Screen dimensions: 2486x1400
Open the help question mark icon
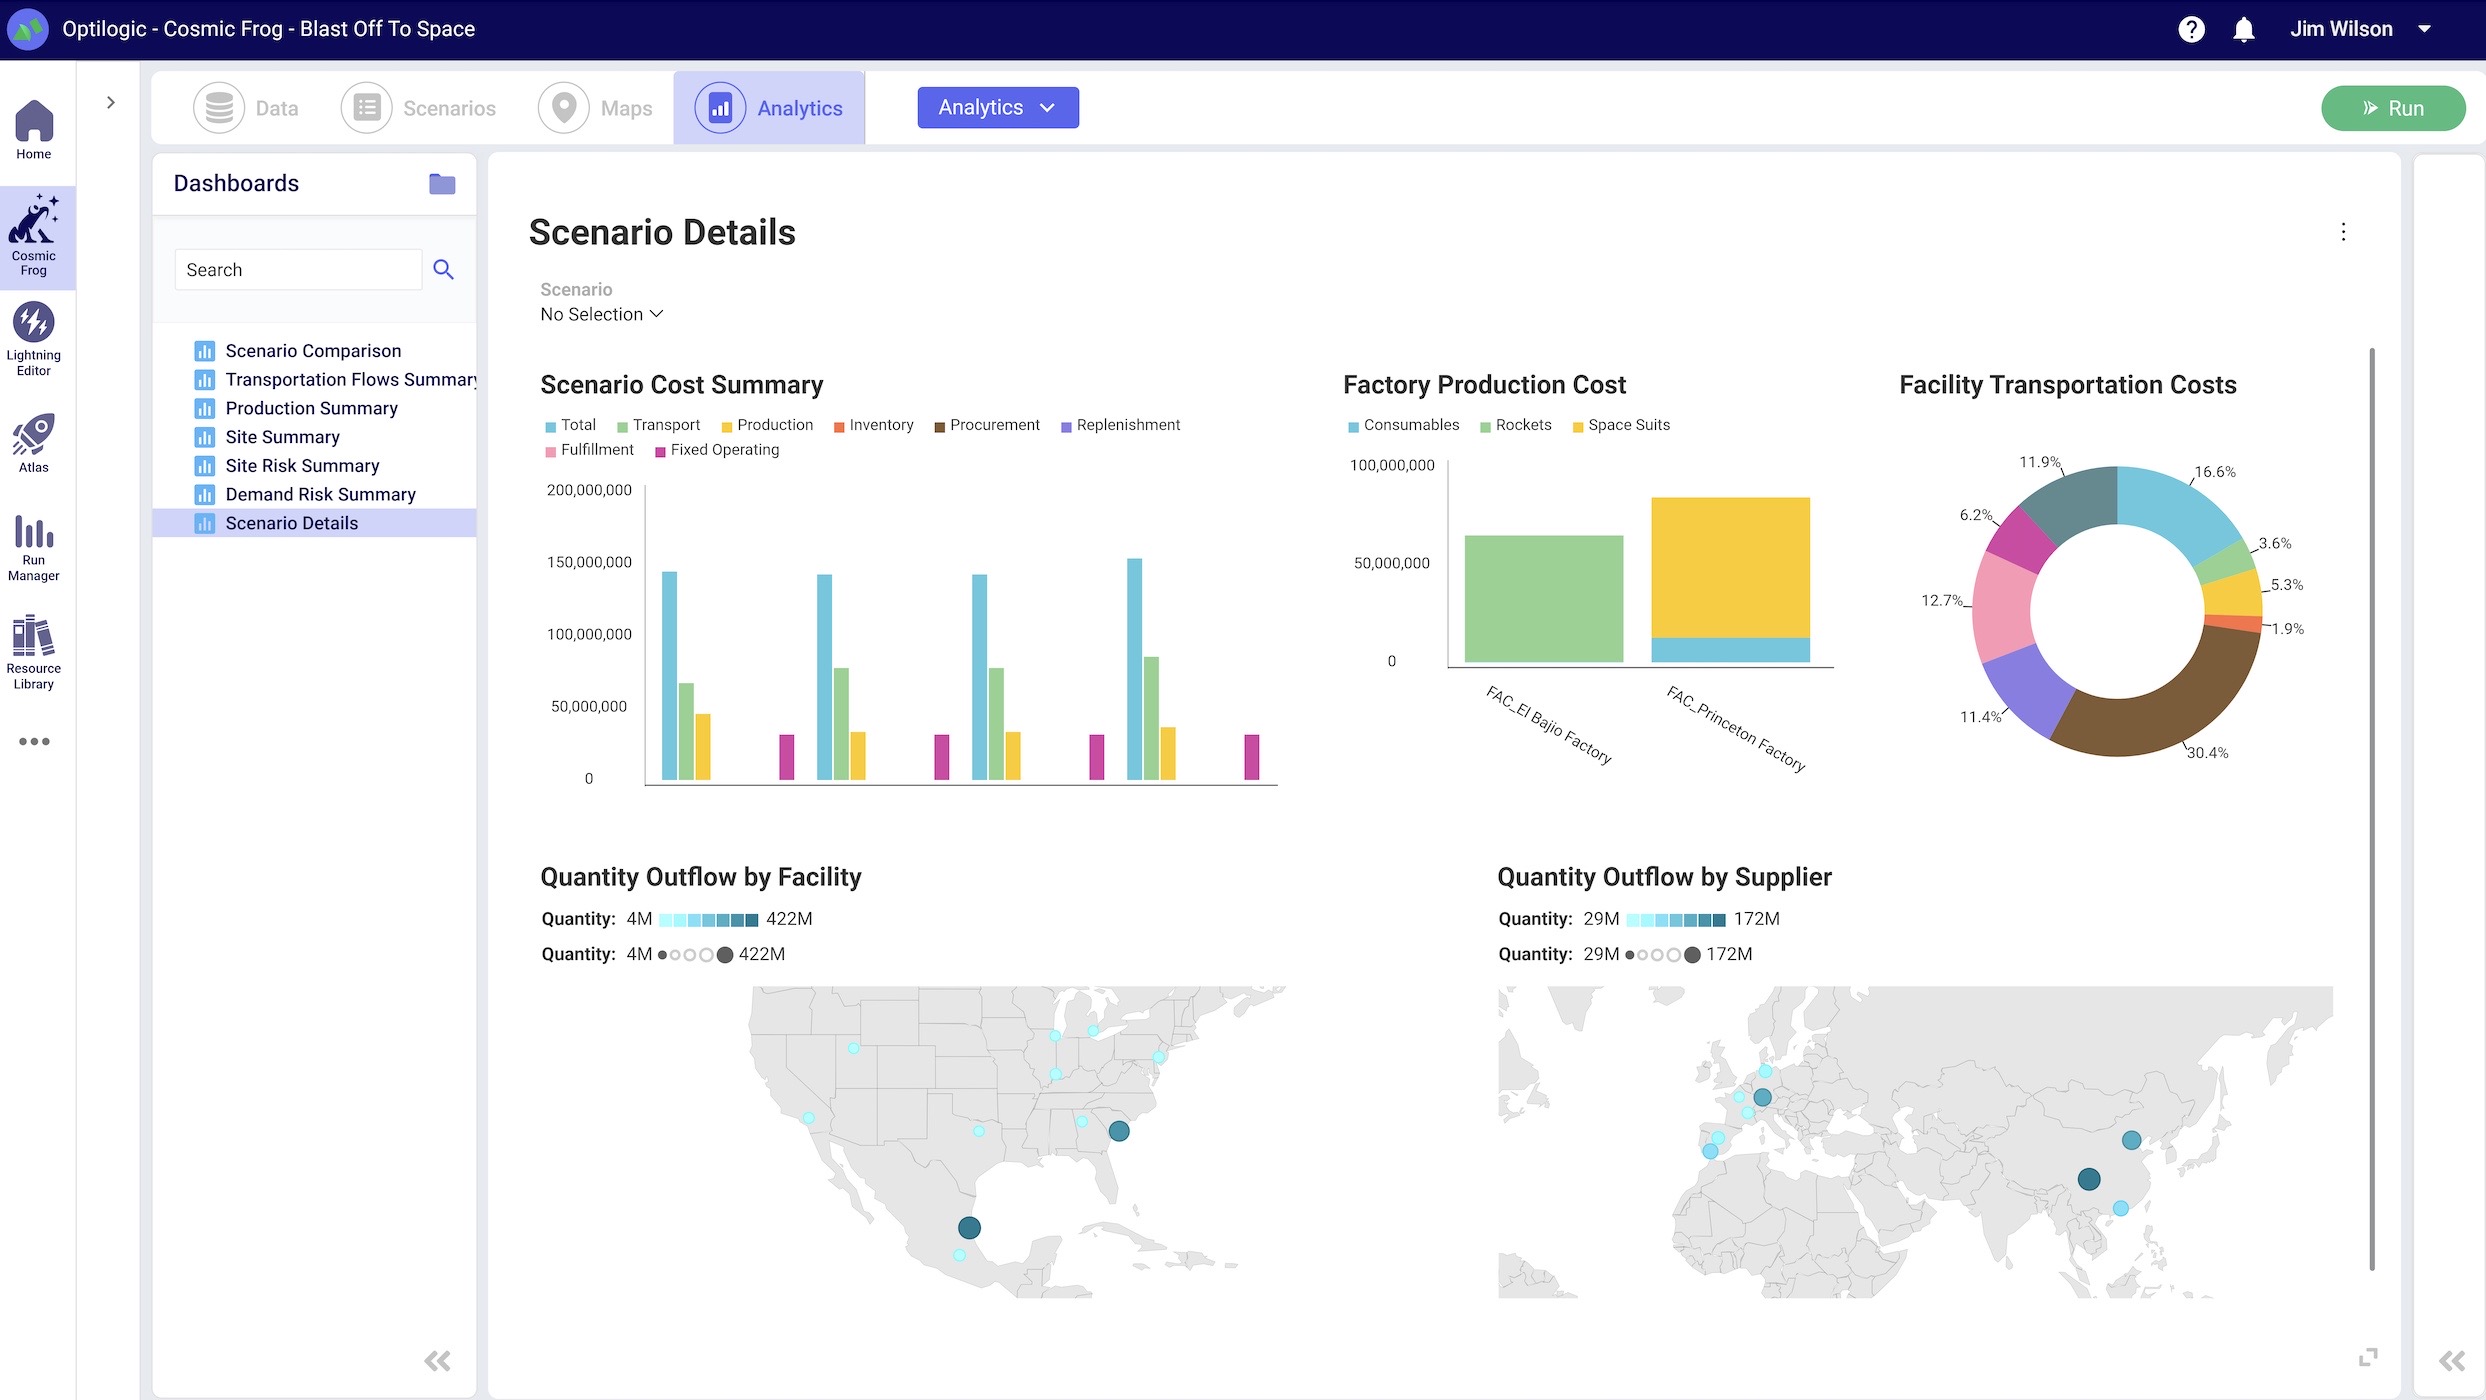click(2191, 29)
